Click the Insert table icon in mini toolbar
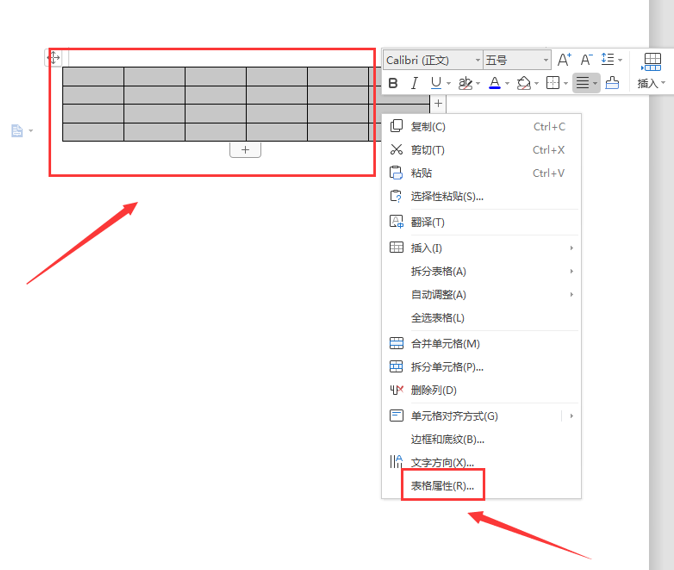Screen dimensions: 674x570 tap(652, 62)
